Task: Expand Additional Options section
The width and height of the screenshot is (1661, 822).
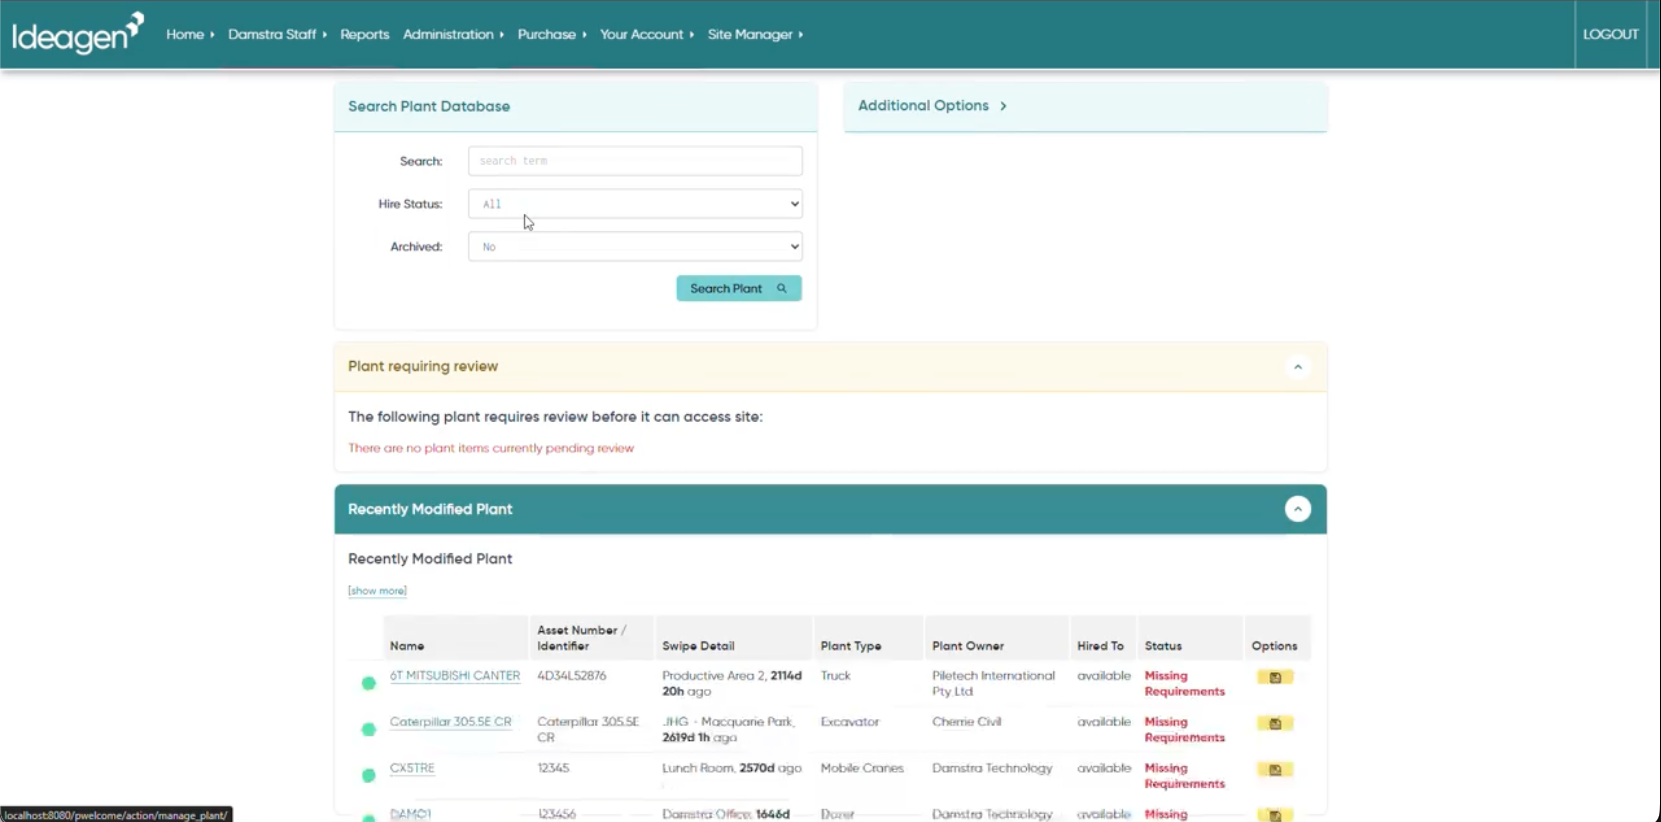Action: [932, 105]
